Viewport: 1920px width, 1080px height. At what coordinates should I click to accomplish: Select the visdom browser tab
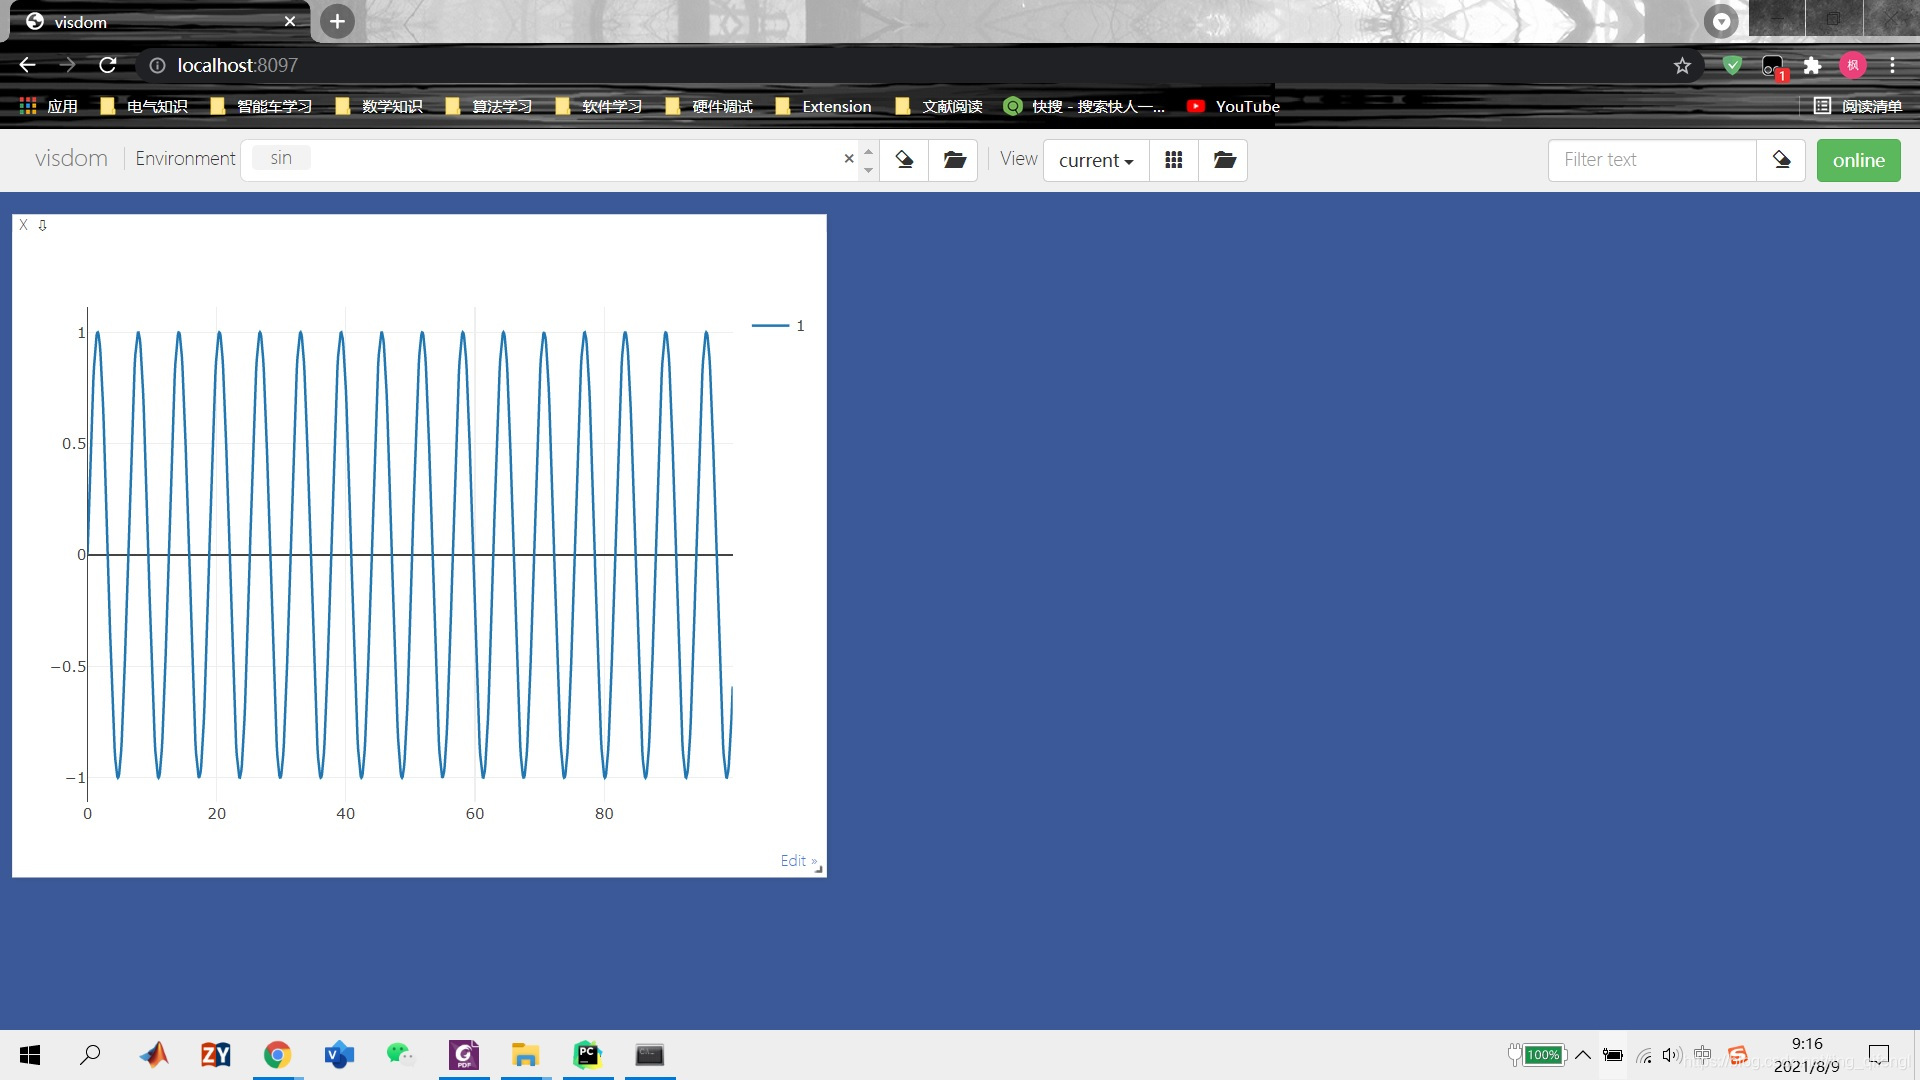(150, 22)
